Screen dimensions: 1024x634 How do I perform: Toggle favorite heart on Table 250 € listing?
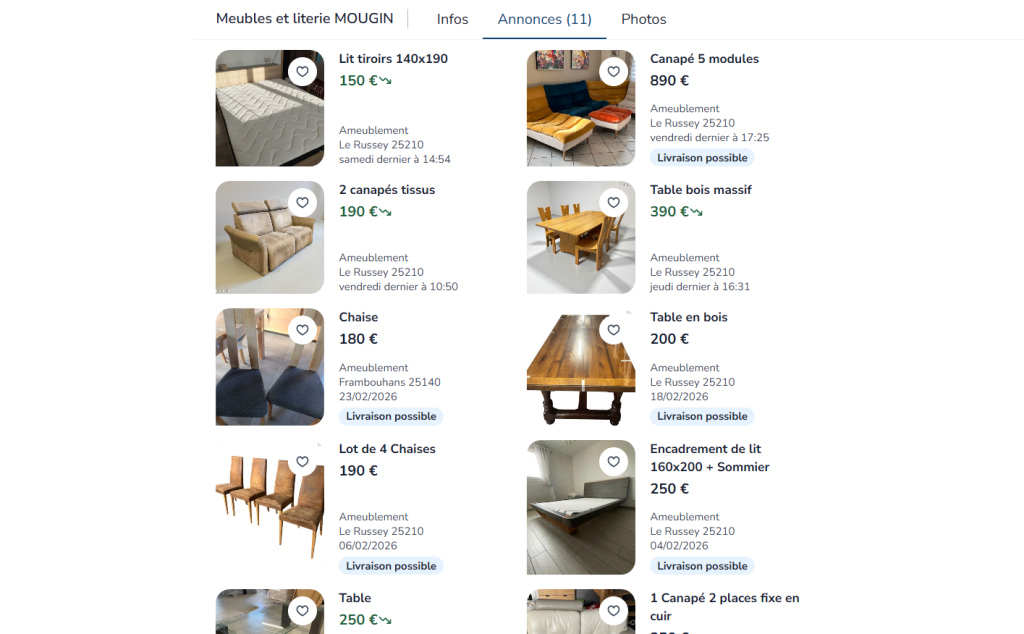[x=302, y=610]
